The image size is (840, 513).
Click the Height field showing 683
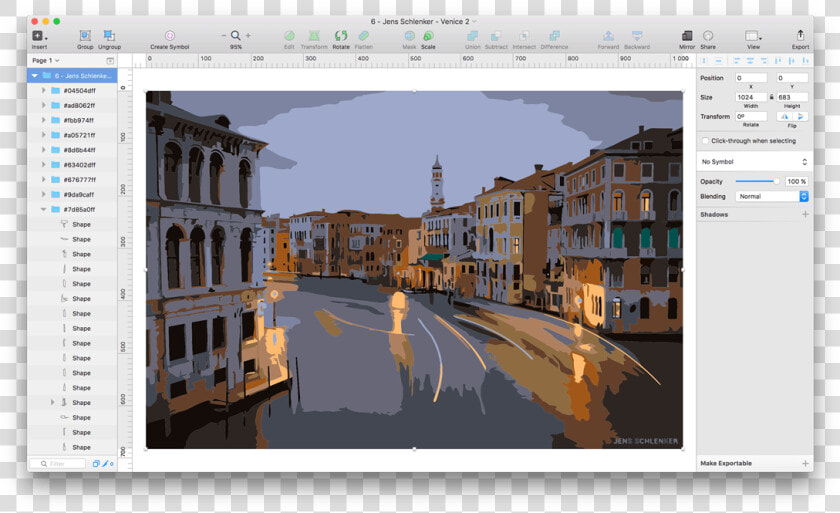click(x=792, y=97)
